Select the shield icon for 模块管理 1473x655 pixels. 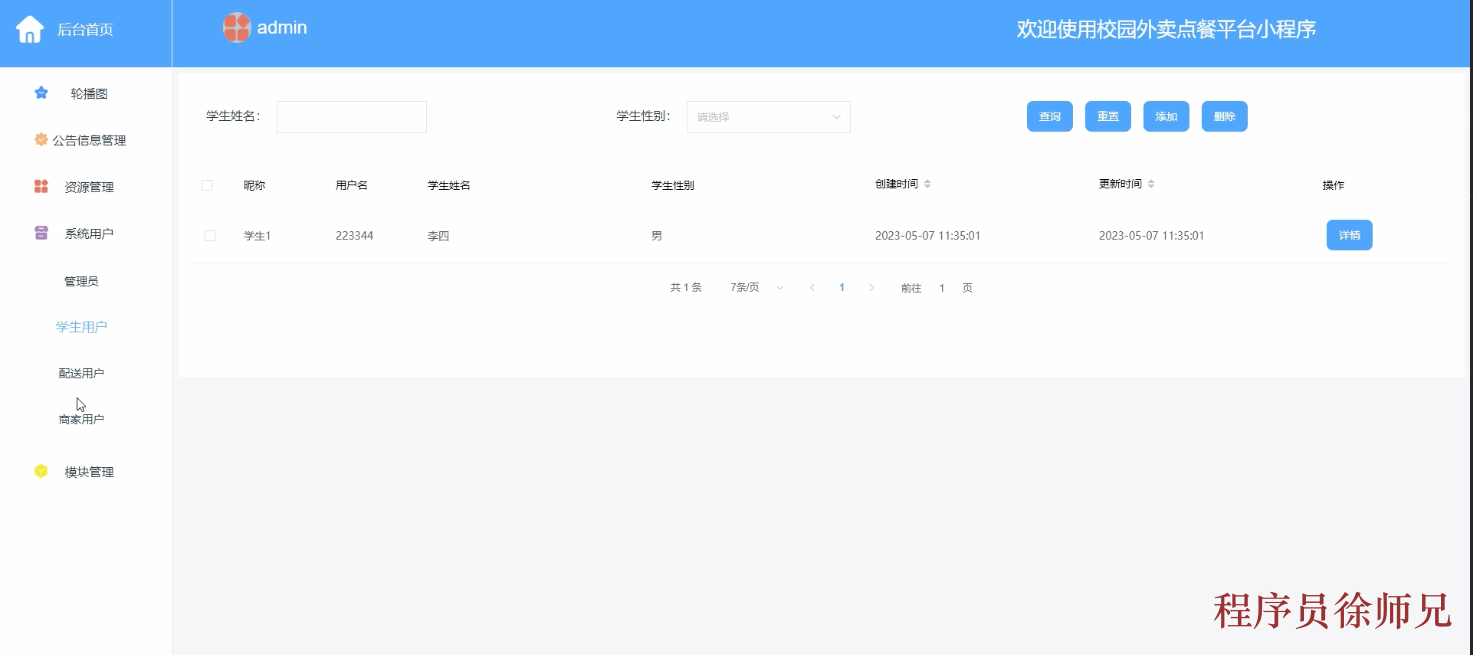point(40,471)
